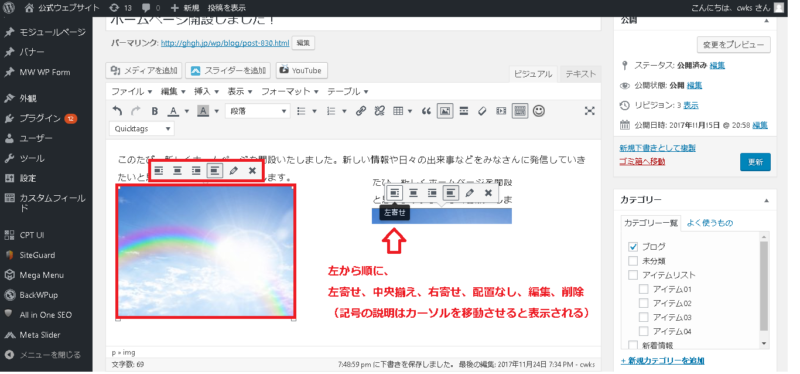The height and width of the screenshot is (374, 800).
Task: Open the フォーマット menu
Action: click(x=290, y=92)
